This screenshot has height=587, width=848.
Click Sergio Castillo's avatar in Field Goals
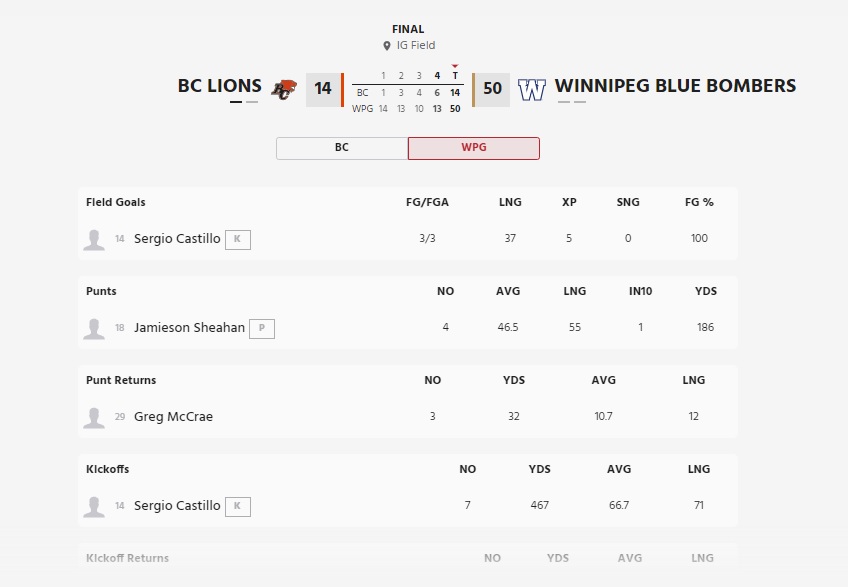click(x=94, y=239)
